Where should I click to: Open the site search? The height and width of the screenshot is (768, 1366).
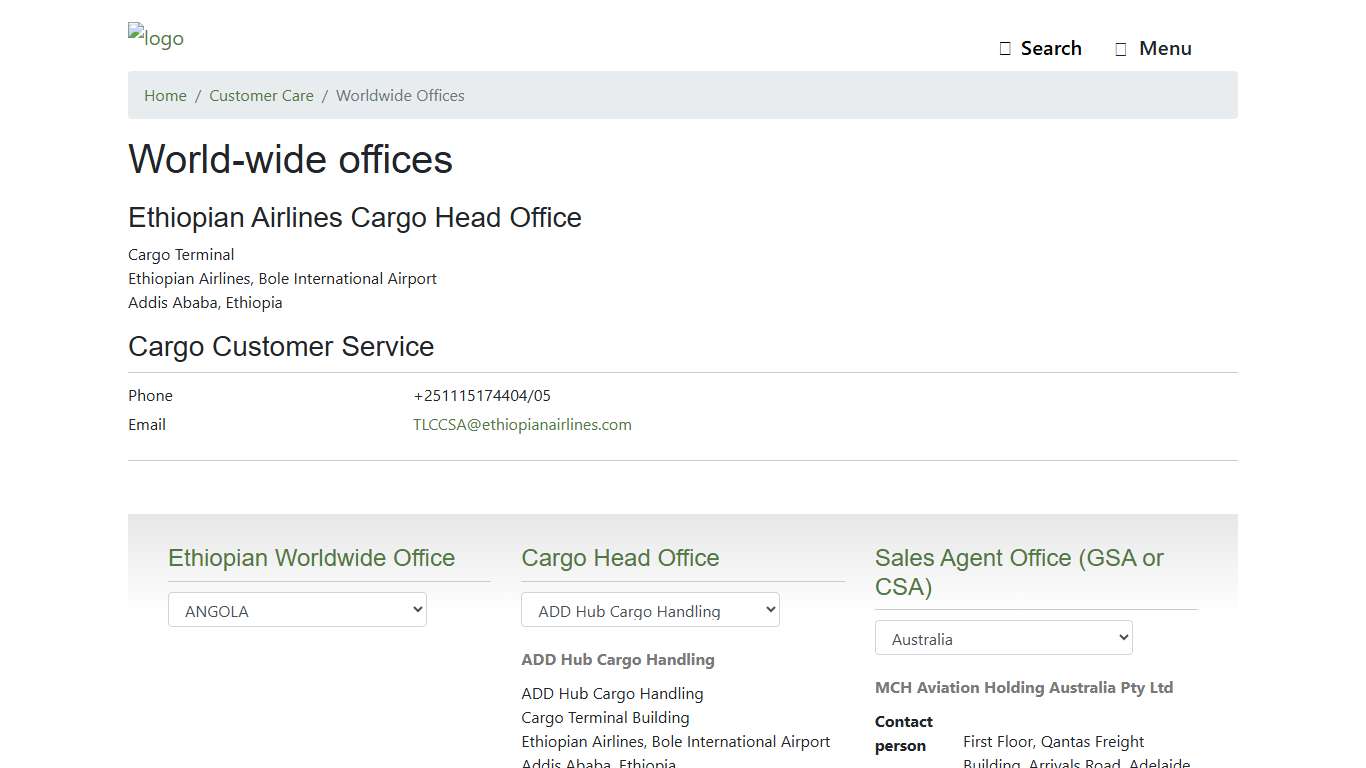tap(1040, 47)
